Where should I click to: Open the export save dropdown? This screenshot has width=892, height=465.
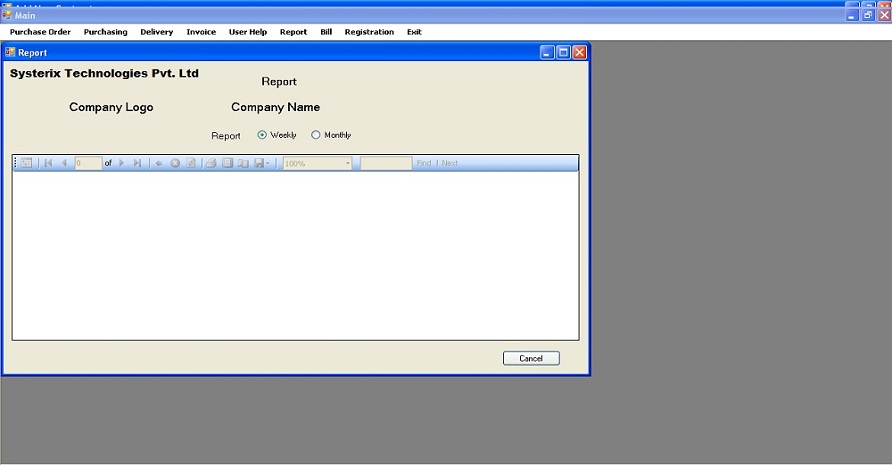[262, 163]
